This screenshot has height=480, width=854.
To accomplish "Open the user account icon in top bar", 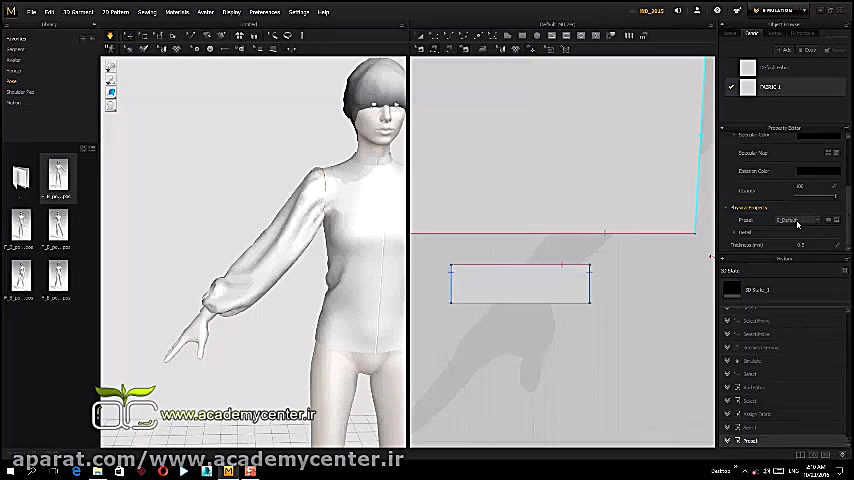I will (x=697, y=11).
